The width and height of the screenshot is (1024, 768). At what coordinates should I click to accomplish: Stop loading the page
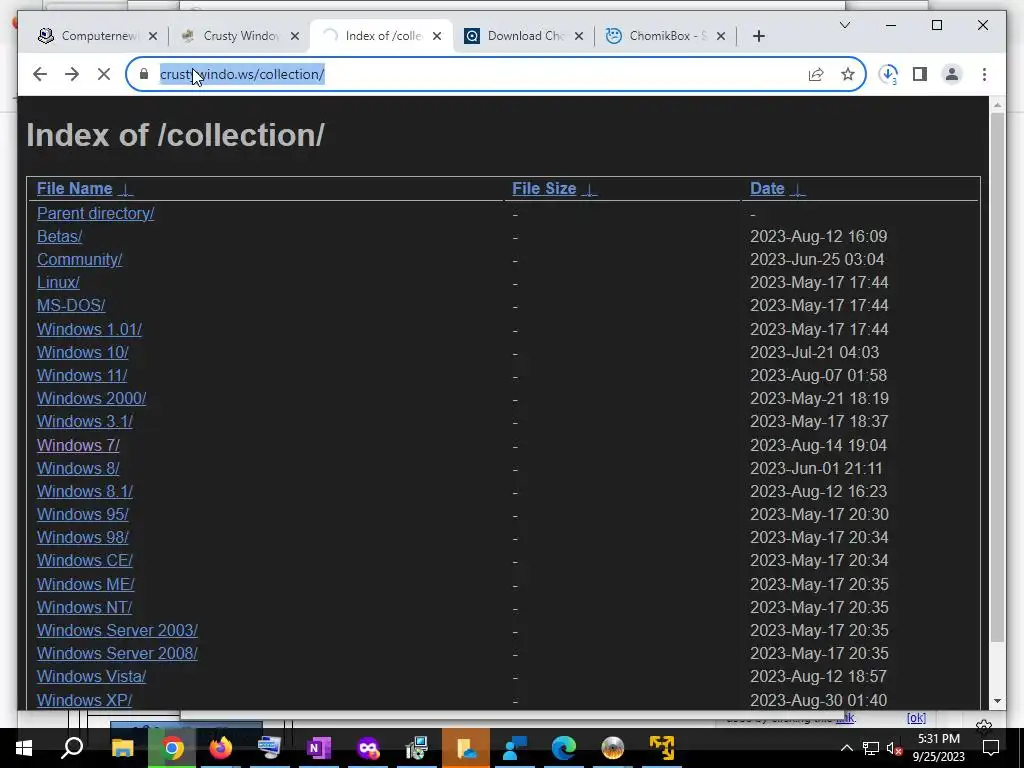click(x=104, y=74)
